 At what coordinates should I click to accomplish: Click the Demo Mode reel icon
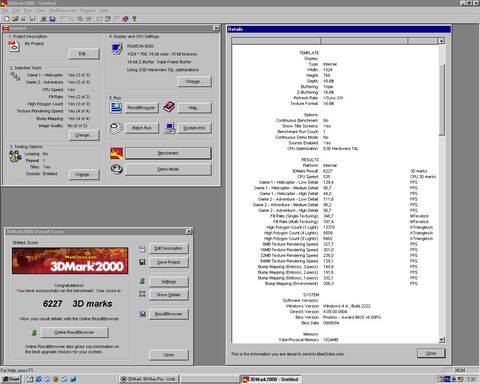click(117, 169)
